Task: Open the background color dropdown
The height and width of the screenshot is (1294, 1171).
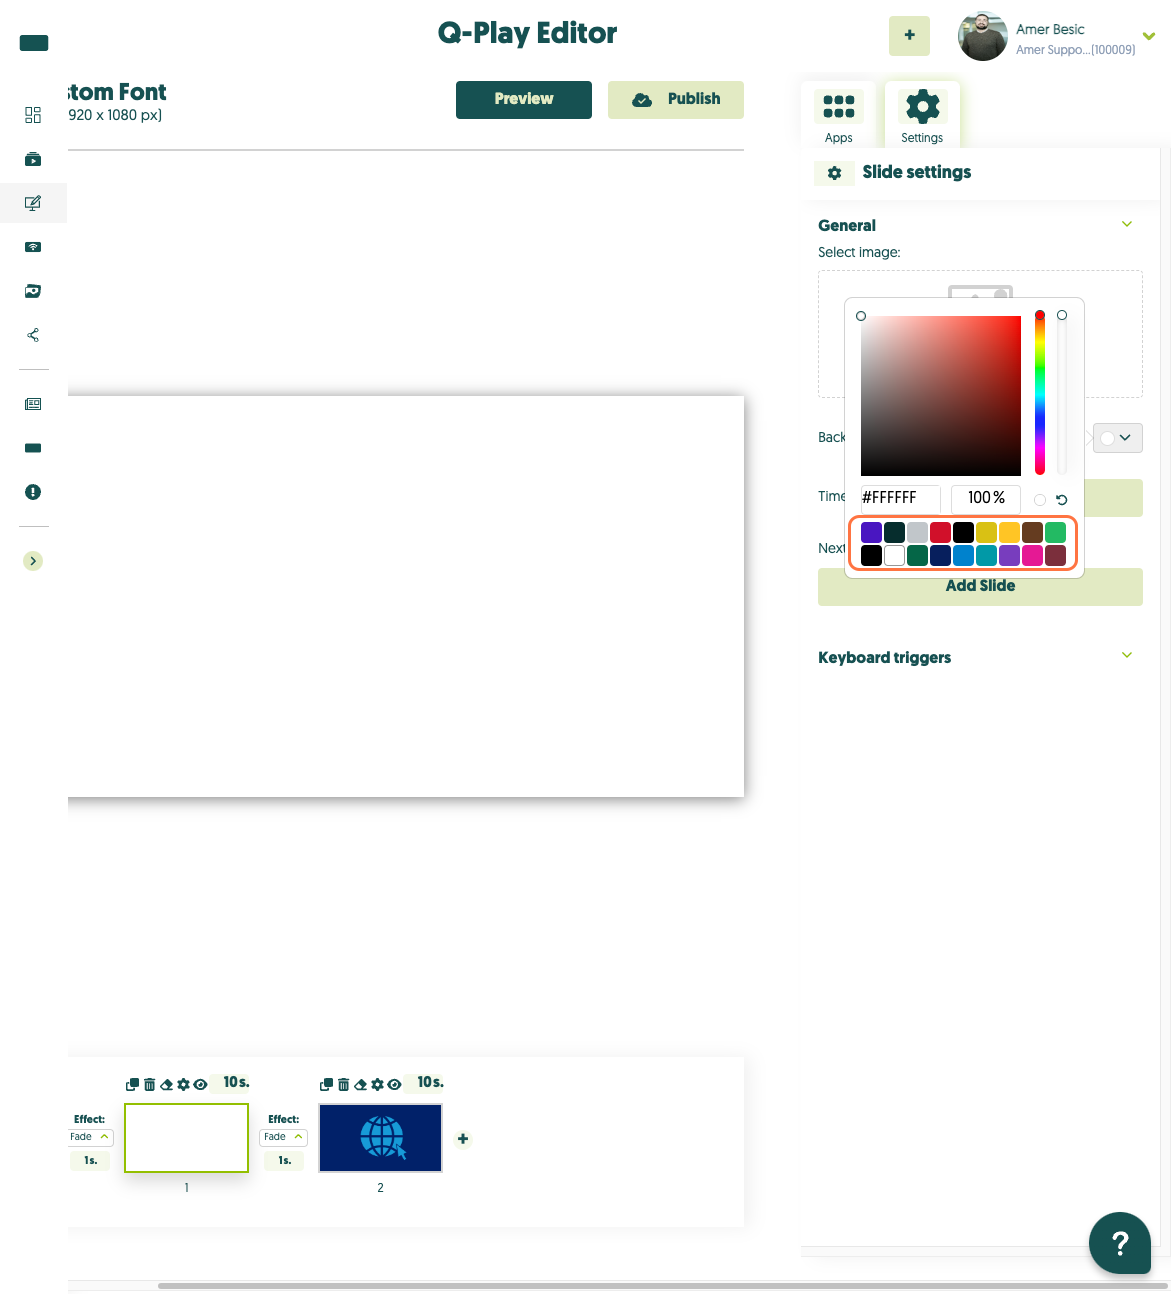Action: click(1118, 438)
